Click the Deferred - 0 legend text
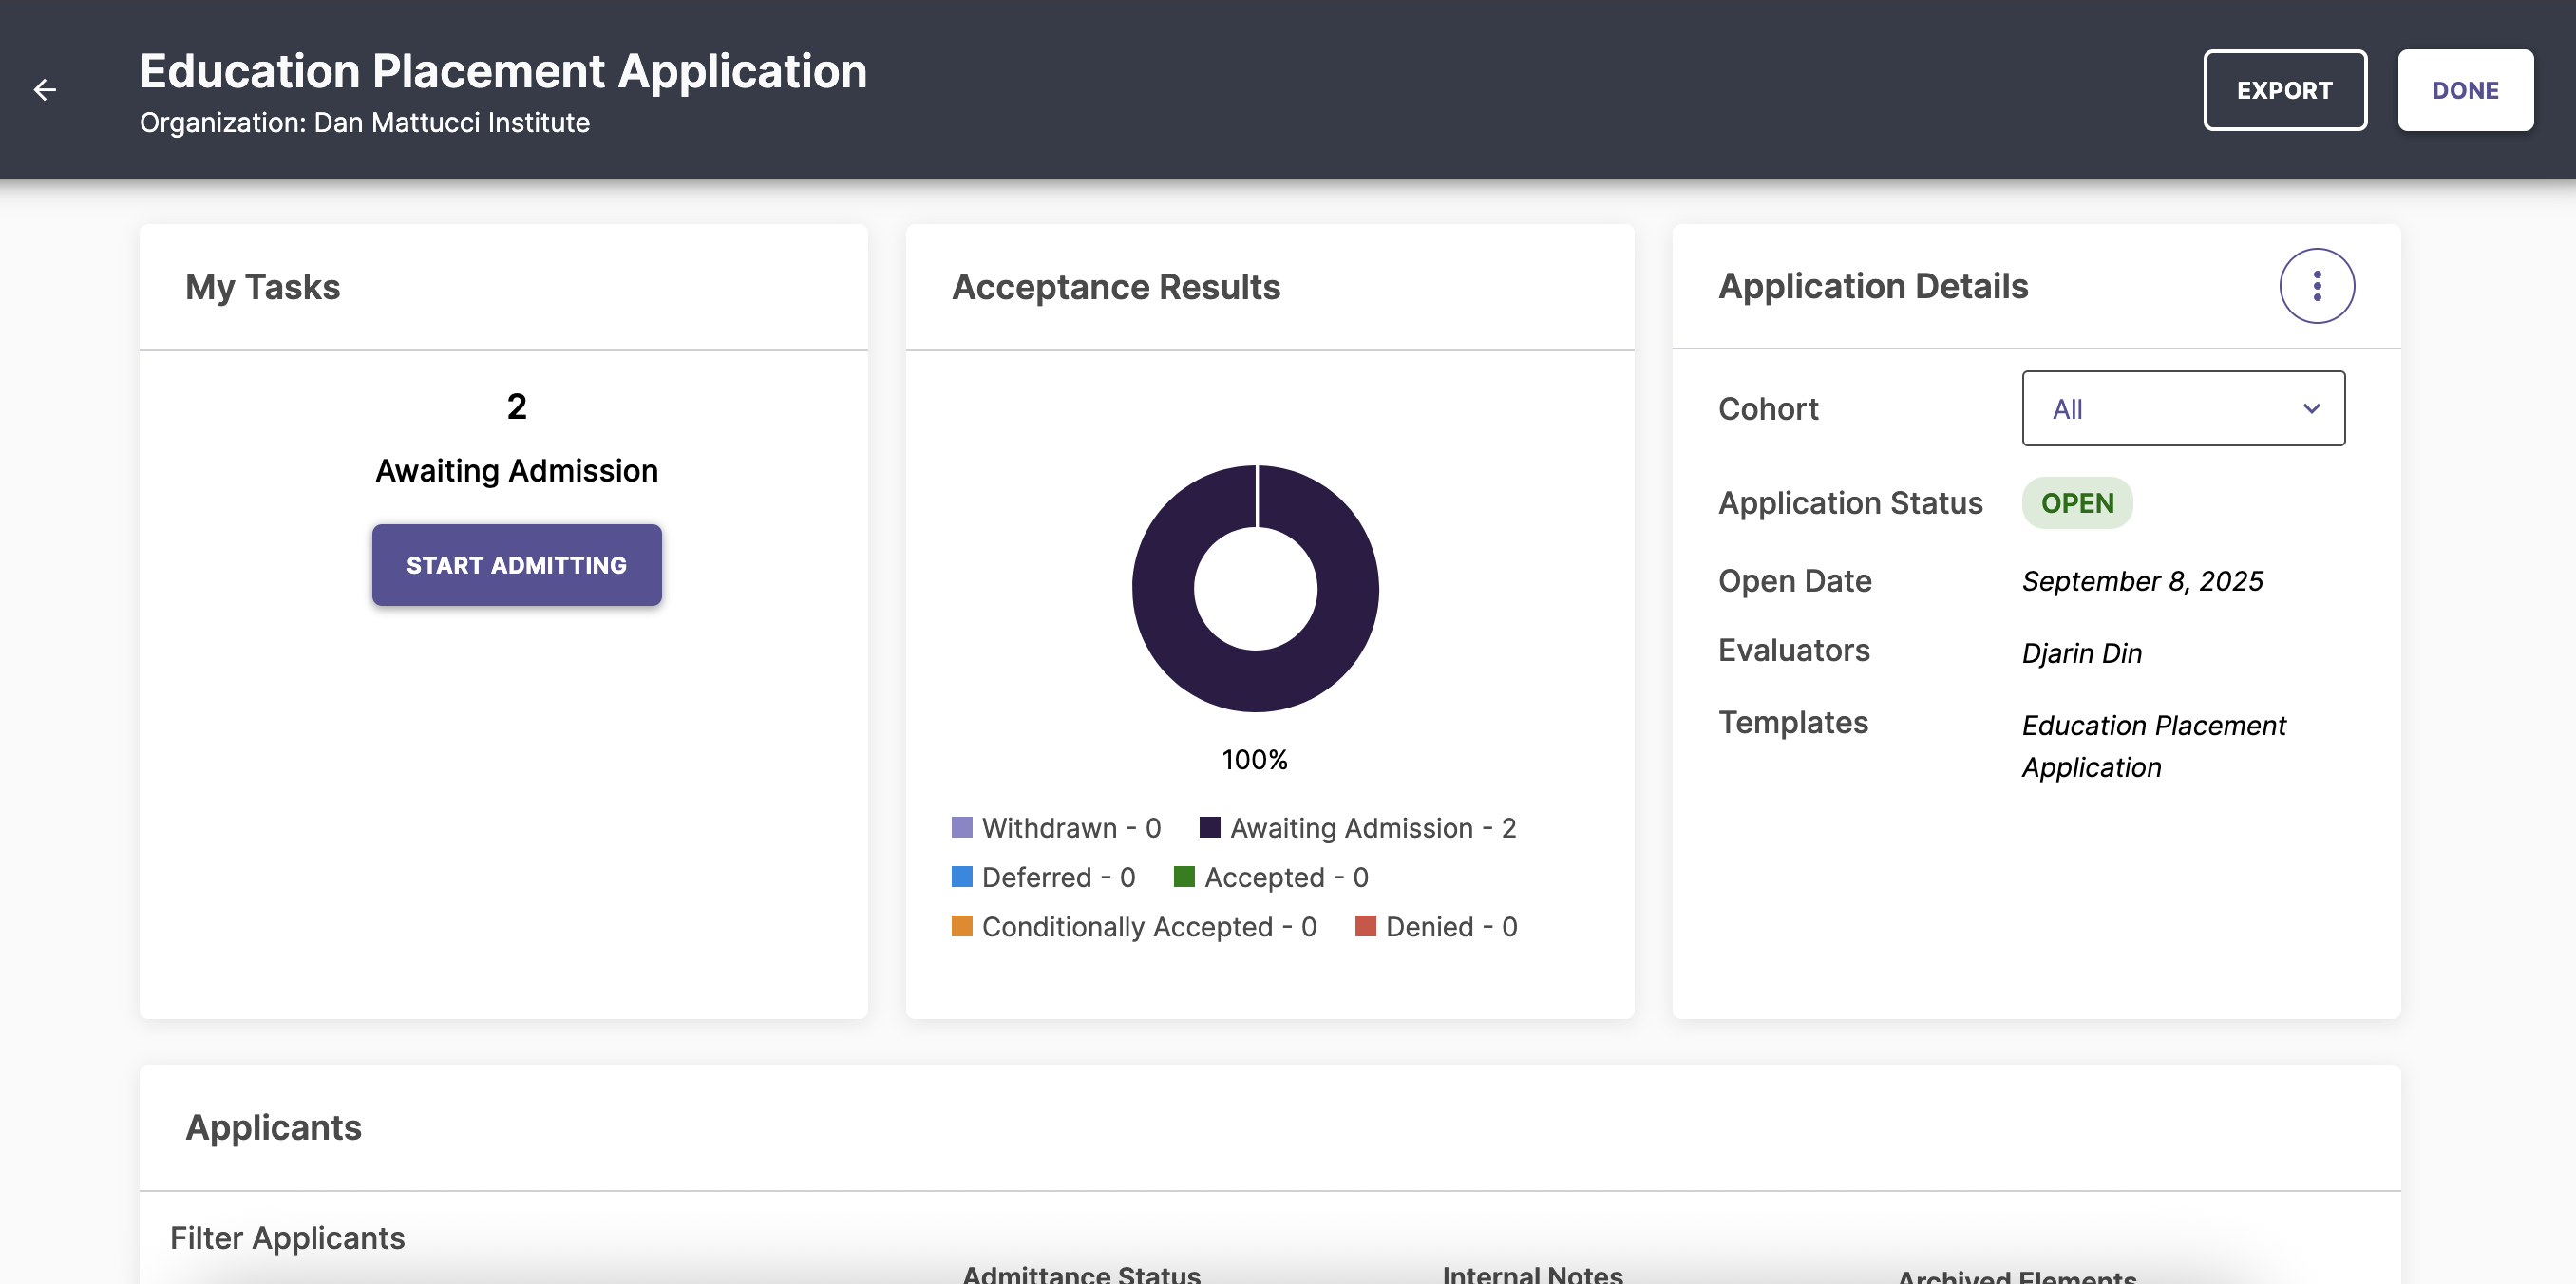The width and height of the screenshot is (2576, 1284). tap(1058, 877)
